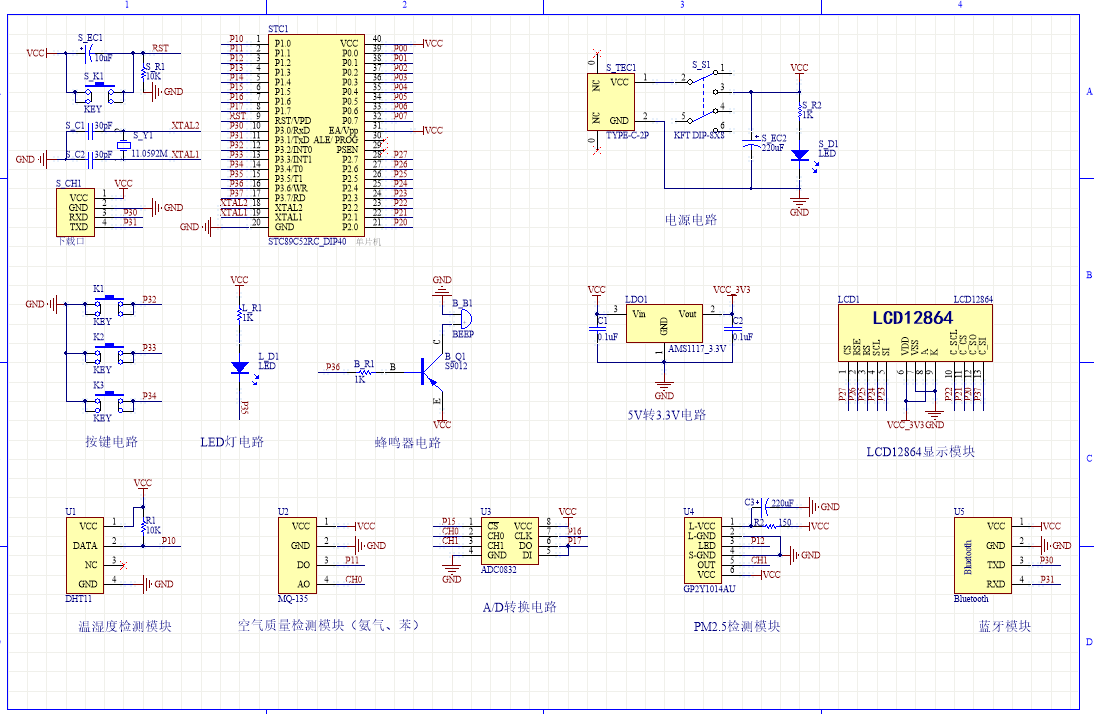Click the blue LED S_D1 in the power circuit
The height and width of the screenshot is (714, 1094).
click(x=799, y=155)
